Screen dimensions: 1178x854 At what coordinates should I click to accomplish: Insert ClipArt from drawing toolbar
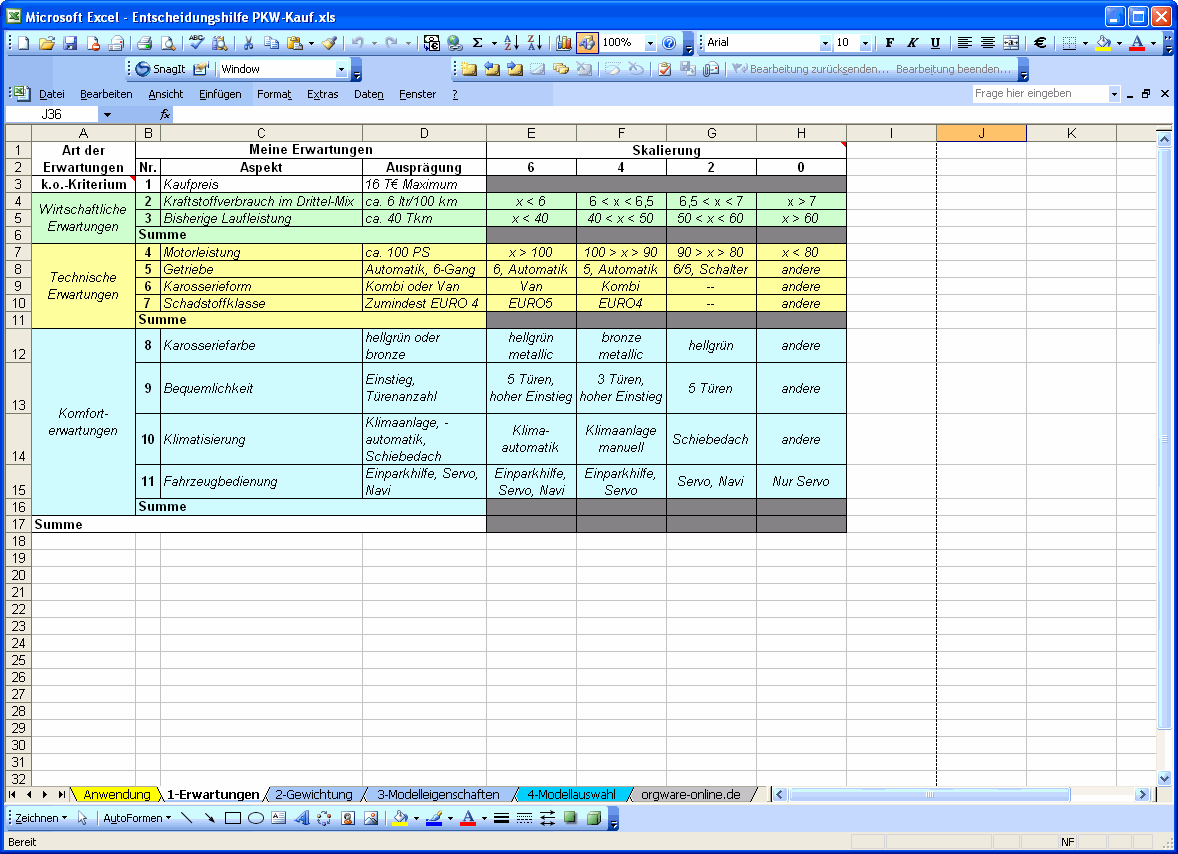point(348,818)
